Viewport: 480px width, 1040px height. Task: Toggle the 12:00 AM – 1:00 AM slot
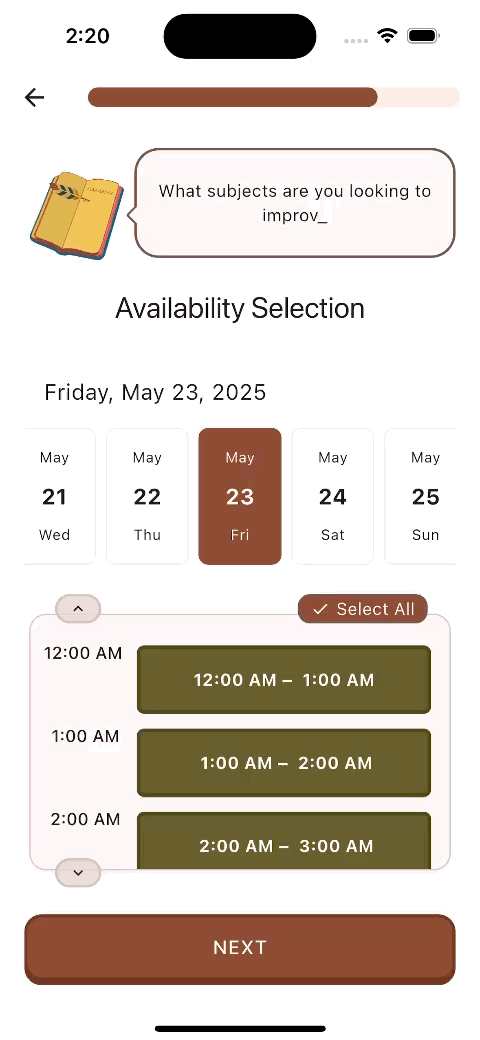[x=284, y=680]
